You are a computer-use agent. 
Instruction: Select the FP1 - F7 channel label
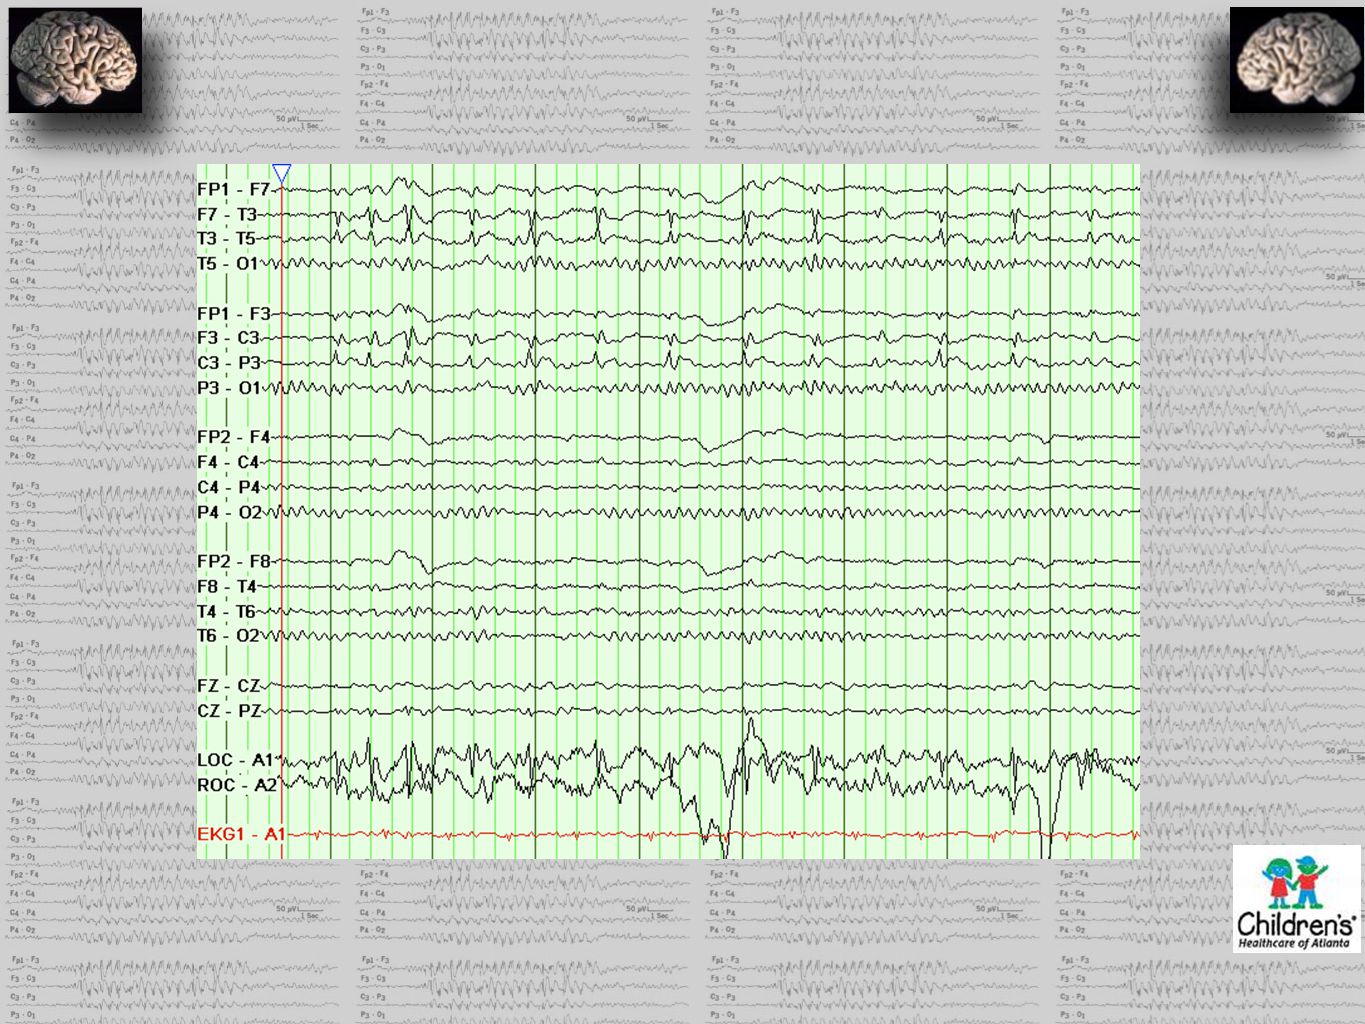(234, 190)
